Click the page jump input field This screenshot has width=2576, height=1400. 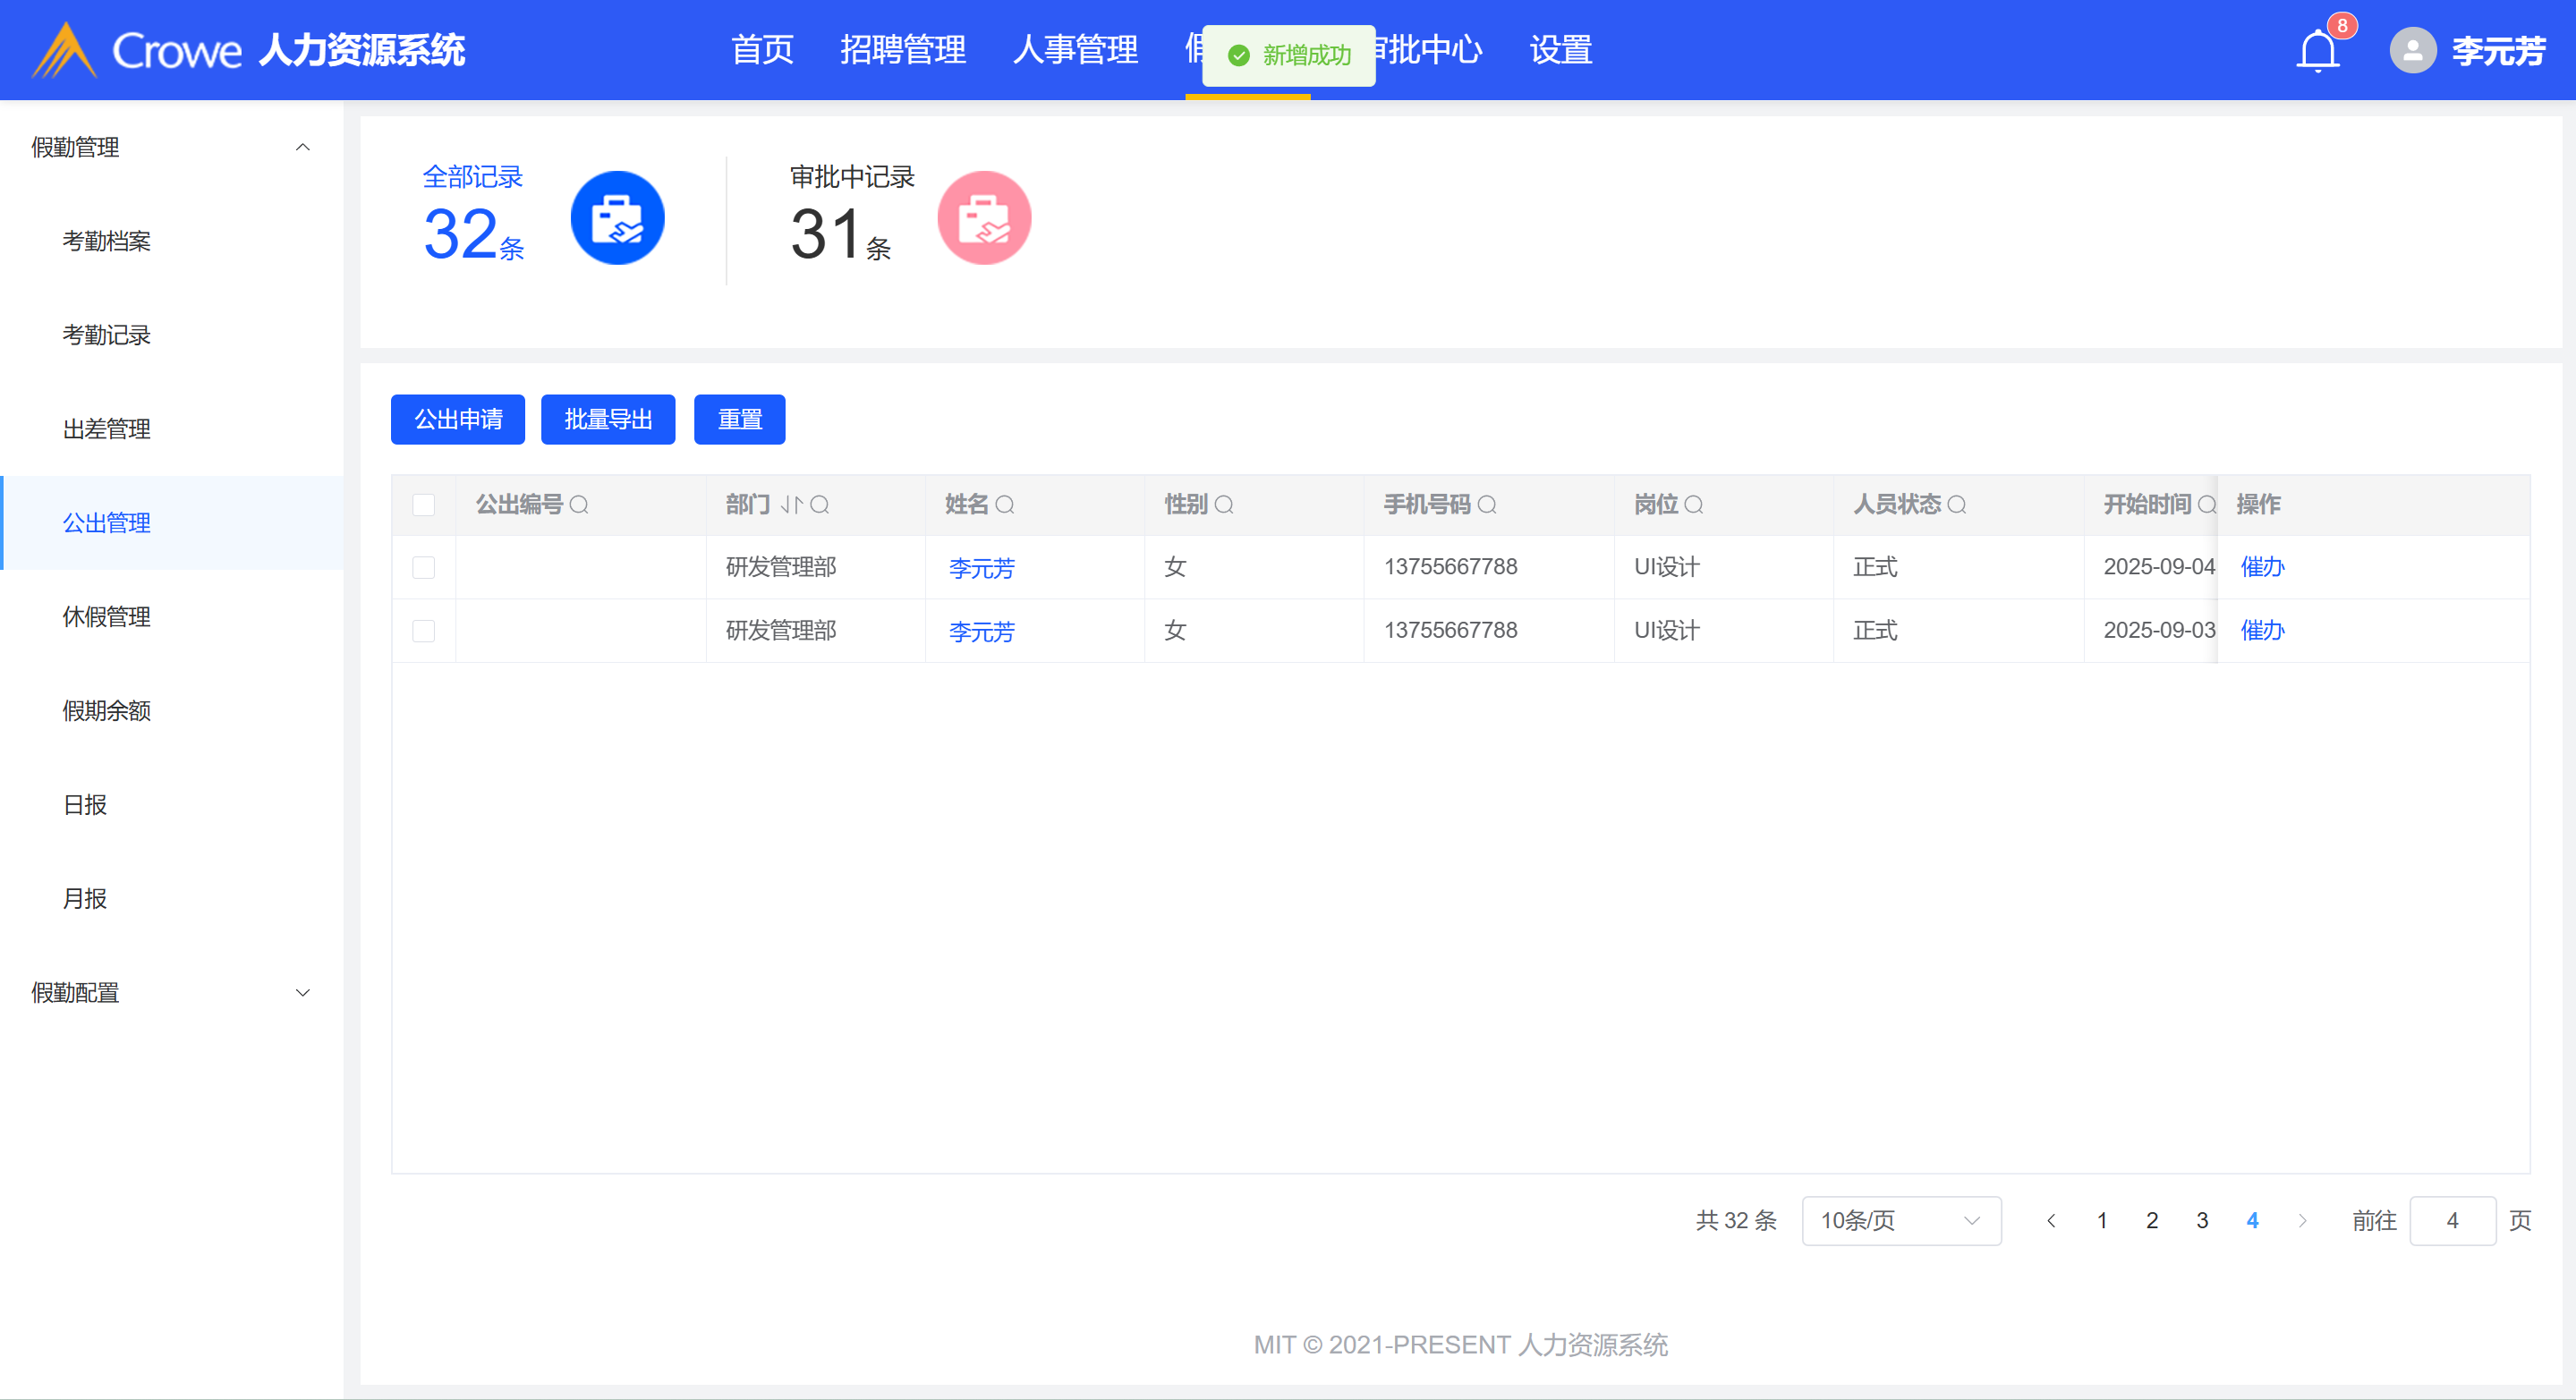[x=2452, y=1221]
